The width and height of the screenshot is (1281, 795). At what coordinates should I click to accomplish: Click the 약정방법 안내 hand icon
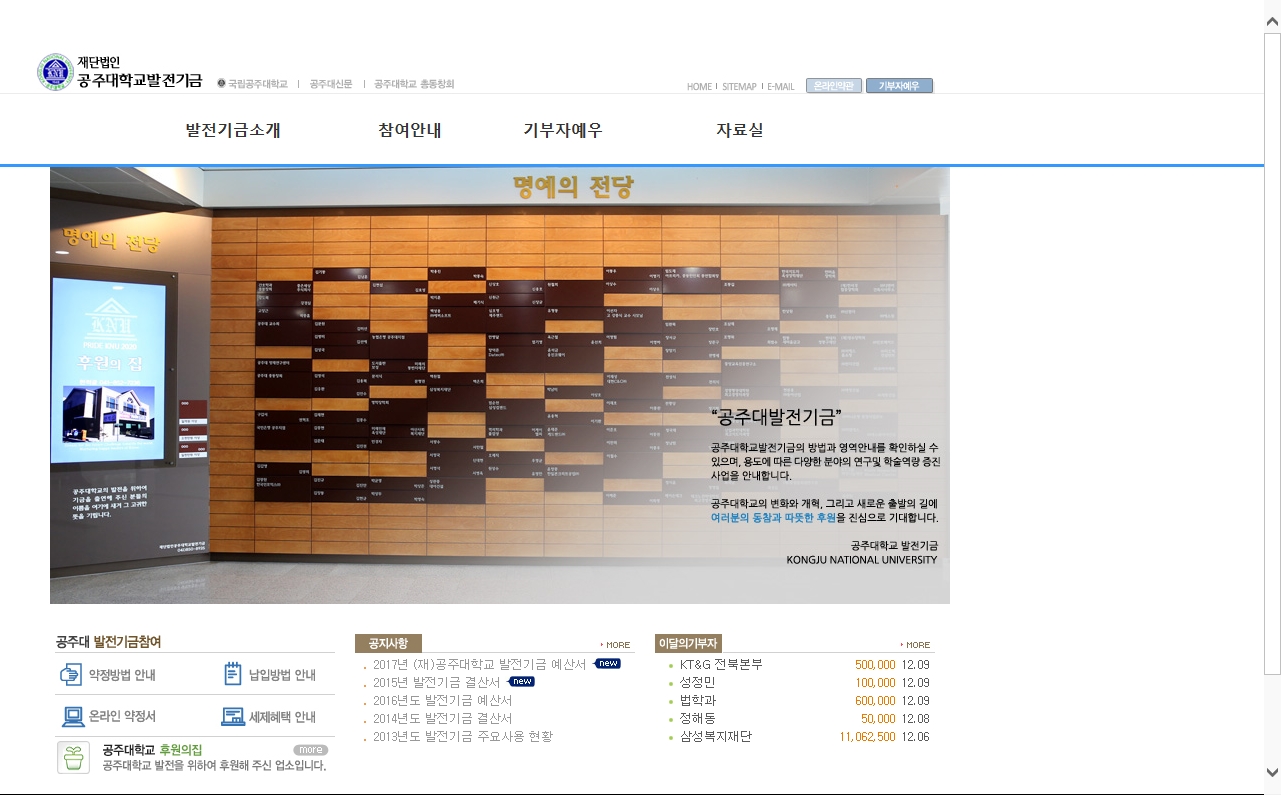click(71, 675)
